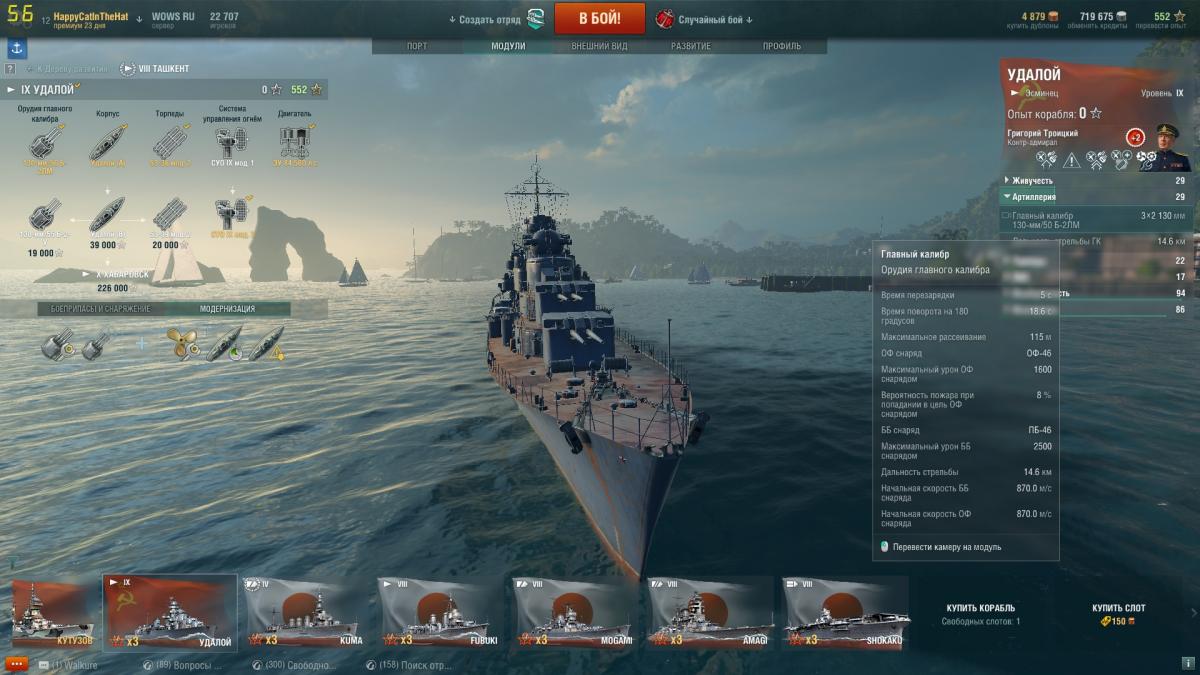This screenshot has height=675, width=1200.
Task: Click Купить корабль button
Action: (981, 608)
